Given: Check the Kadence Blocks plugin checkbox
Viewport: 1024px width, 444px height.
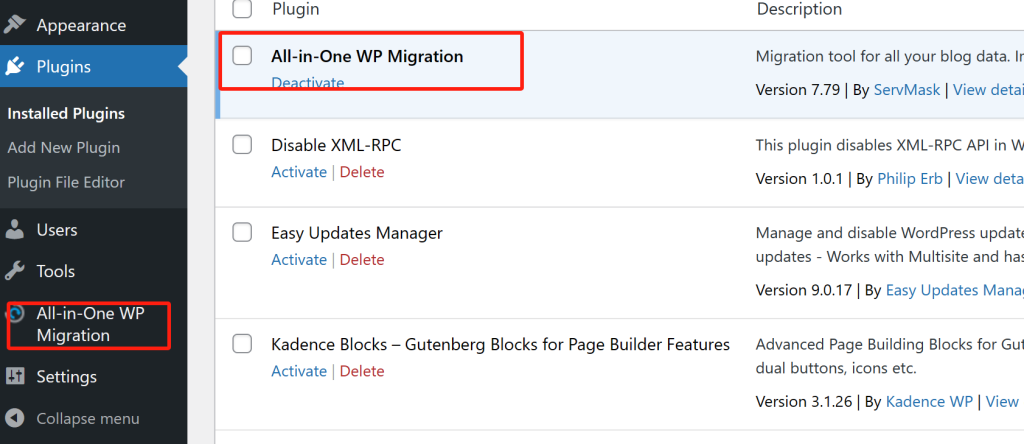Looking at the screenshot, I should (x=242, y=343).
